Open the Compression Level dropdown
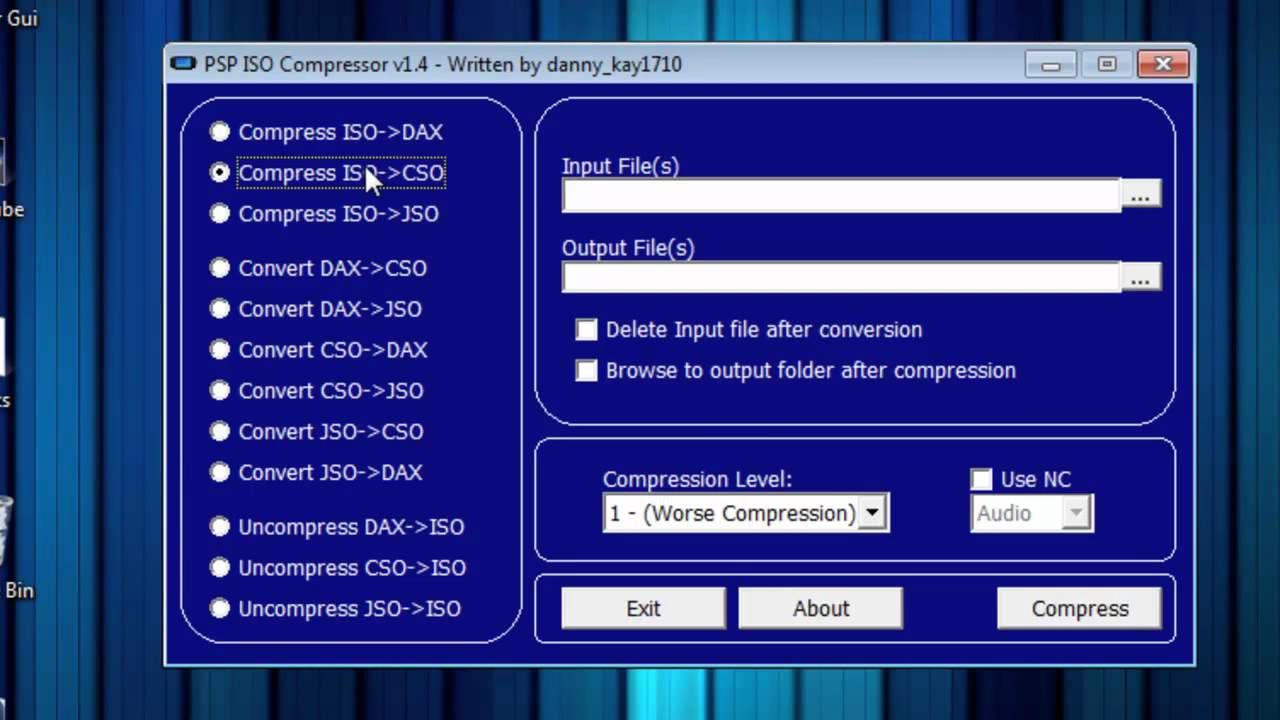This screenshot has width=1280, height=720. 746,514
